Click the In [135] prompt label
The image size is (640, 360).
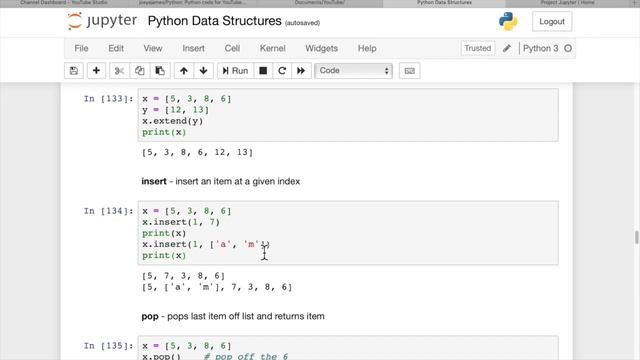click(109, 346)
